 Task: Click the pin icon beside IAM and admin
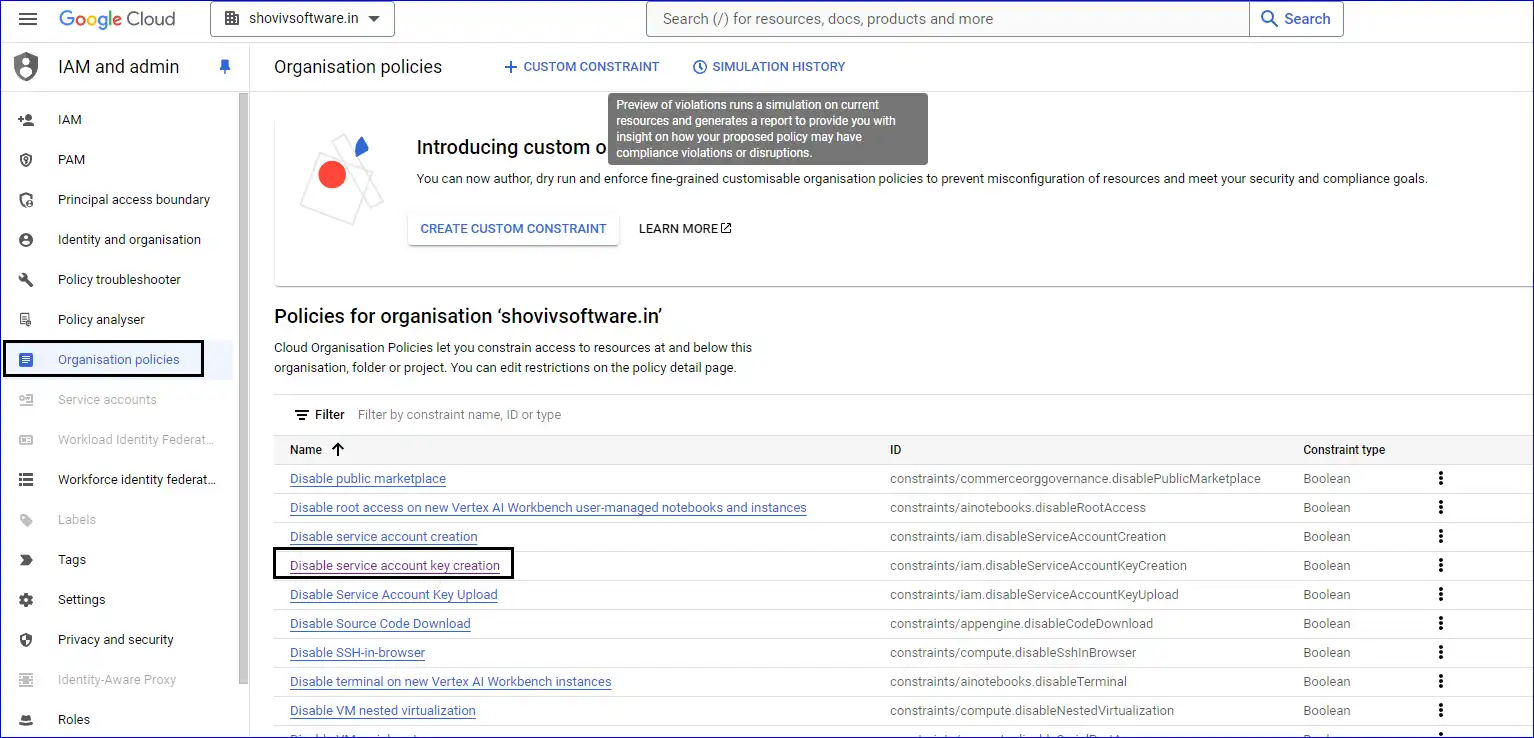[x=225, y=67]
